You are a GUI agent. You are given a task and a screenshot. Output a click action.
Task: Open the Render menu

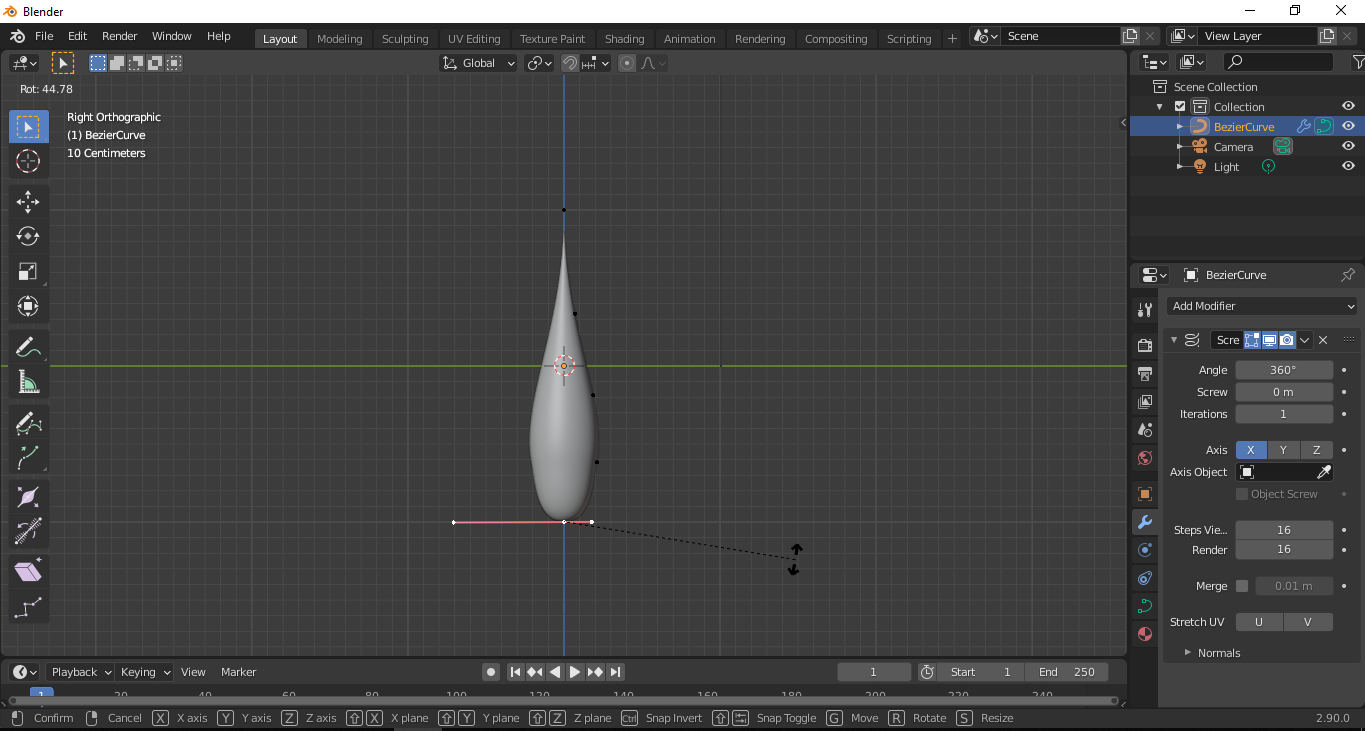tap(119, 36)
